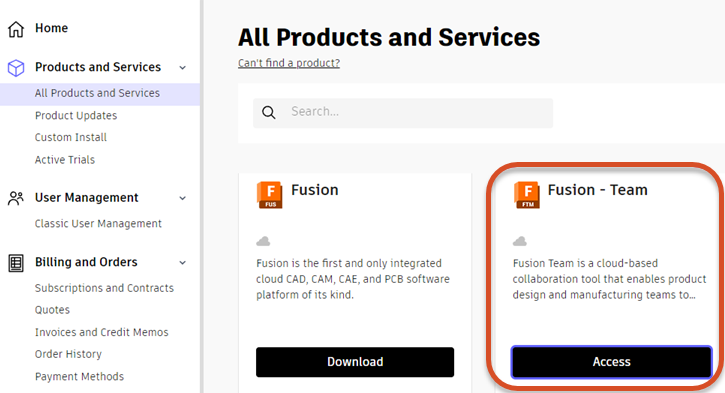Screen dimensions: 725x393
Task: Click the "Can't find a product?" link
Action: pos(289,63)
